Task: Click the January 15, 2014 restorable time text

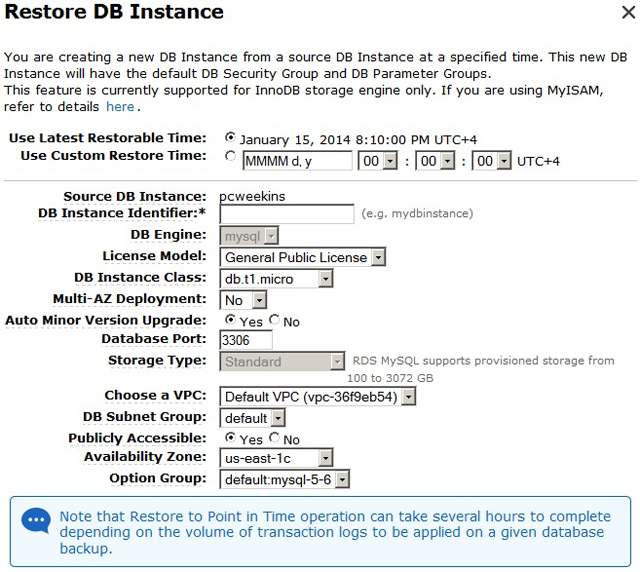Action: [x=358, y=140]
